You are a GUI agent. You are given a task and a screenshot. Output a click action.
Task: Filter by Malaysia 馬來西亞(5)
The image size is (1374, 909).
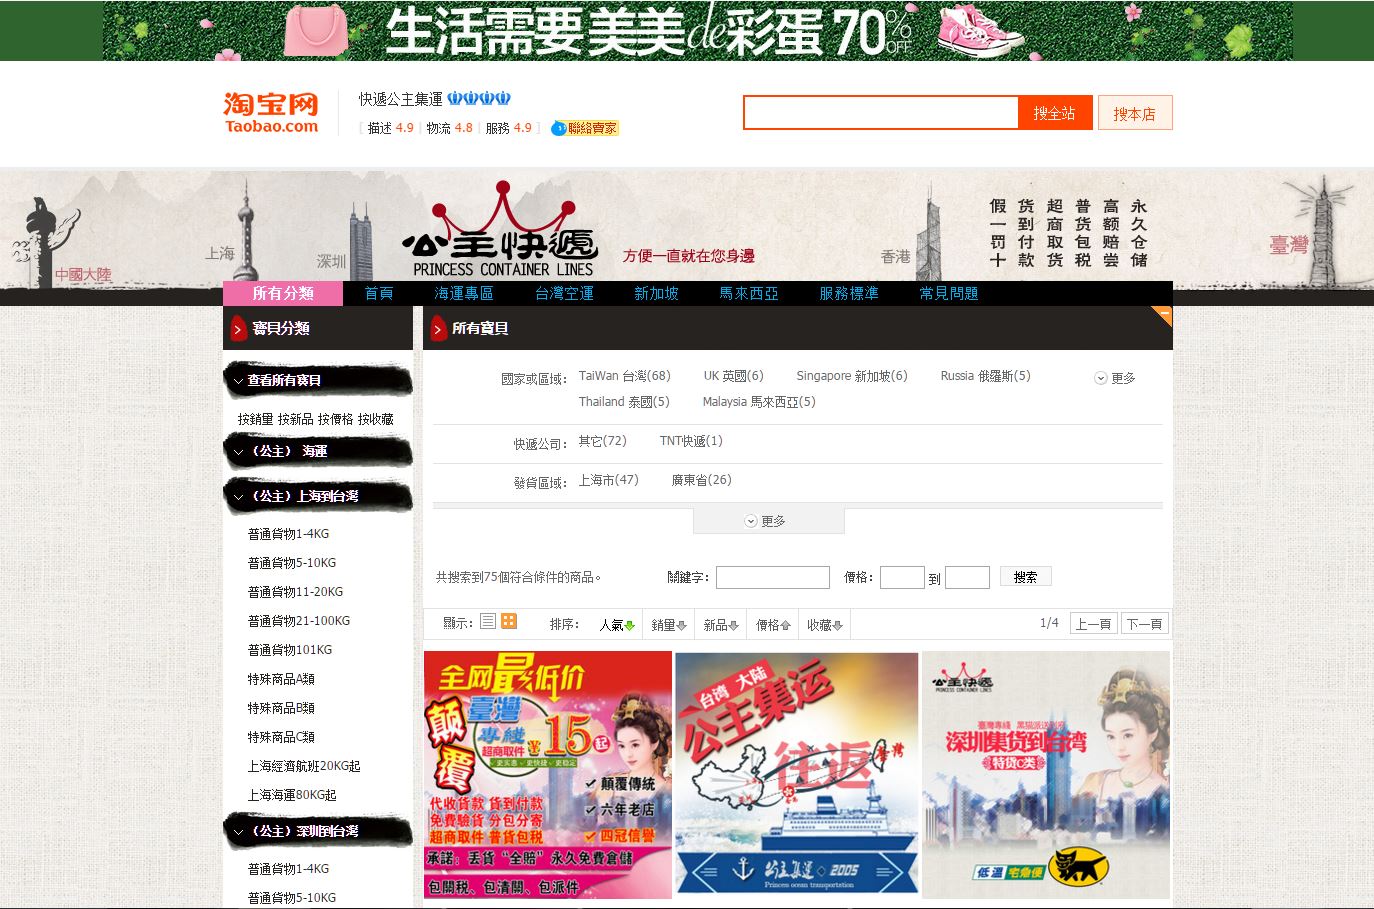pyautogui.click(x=759, y=402)
